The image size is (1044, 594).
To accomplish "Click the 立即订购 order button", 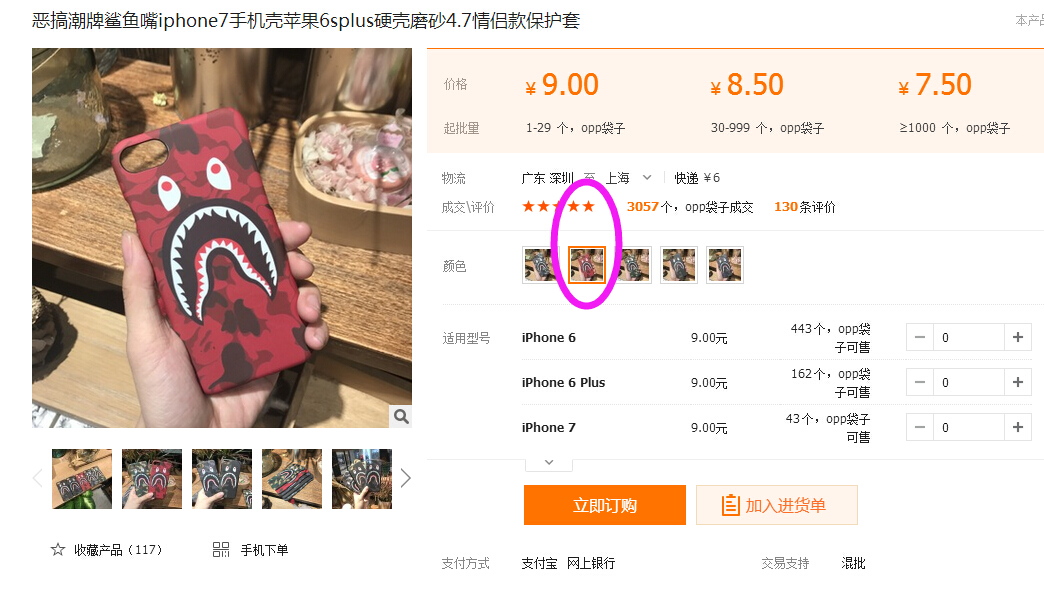I will (605, 505).
